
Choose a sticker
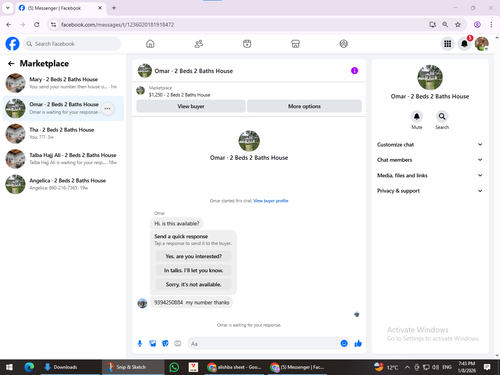click(x=165, y=343)
